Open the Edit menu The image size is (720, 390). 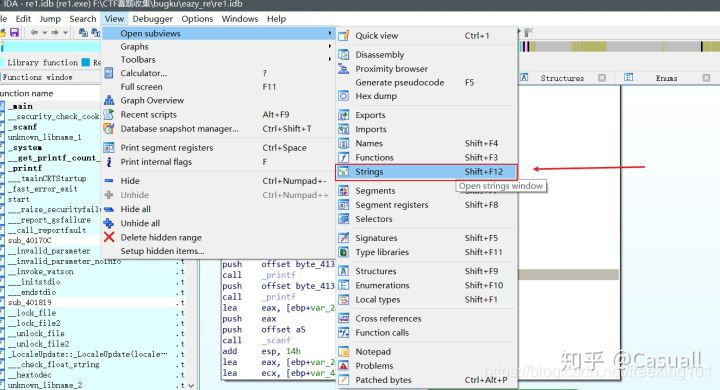coord(23,19)
